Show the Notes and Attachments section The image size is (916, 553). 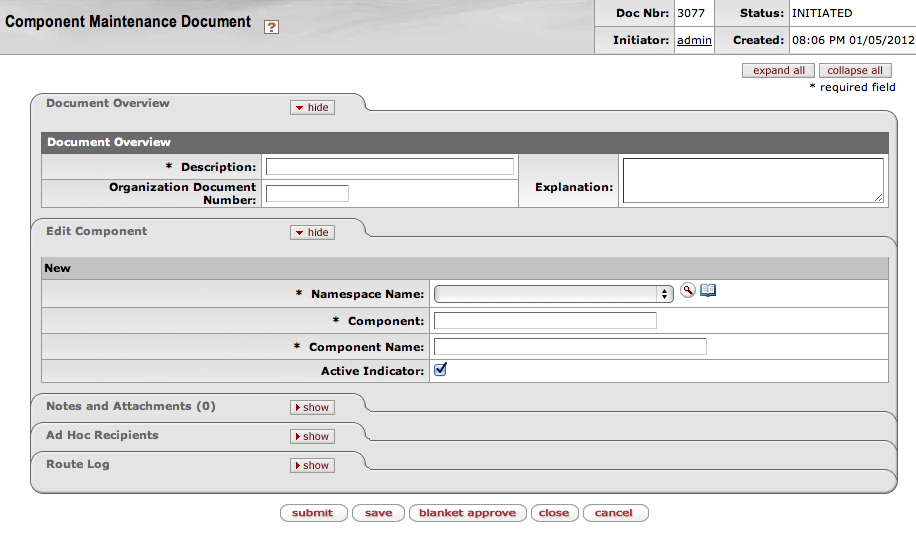click(x=313, y=408)
